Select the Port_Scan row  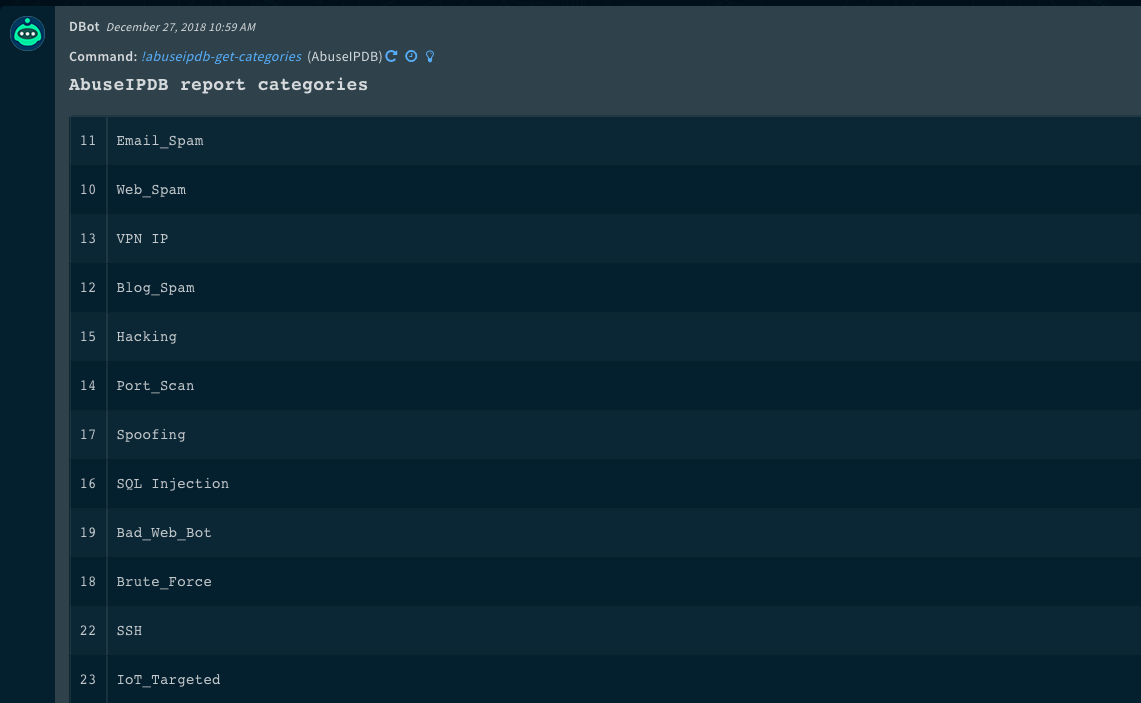[155, 386]
